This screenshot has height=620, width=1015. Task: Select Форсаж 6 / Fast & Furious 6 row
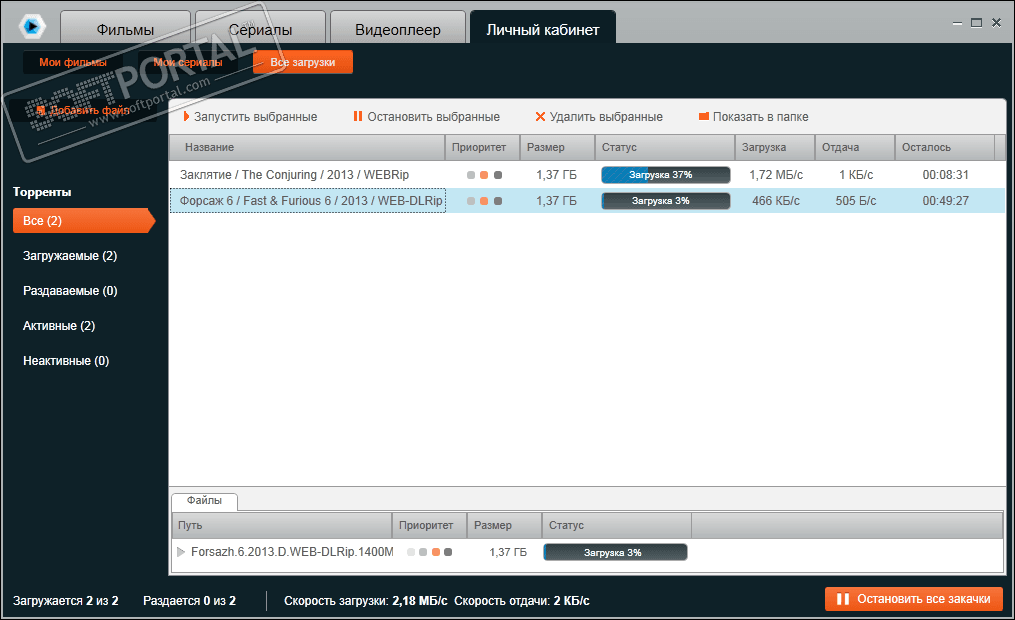point(587,201)
